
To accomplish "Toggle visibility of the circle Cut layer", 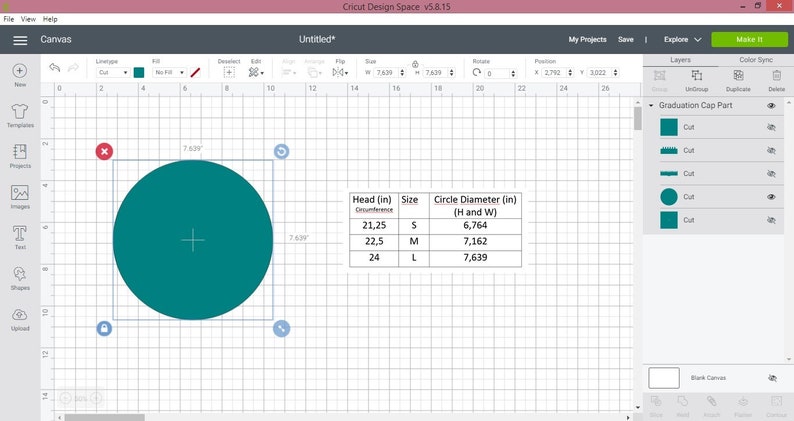I will (771, 197).
